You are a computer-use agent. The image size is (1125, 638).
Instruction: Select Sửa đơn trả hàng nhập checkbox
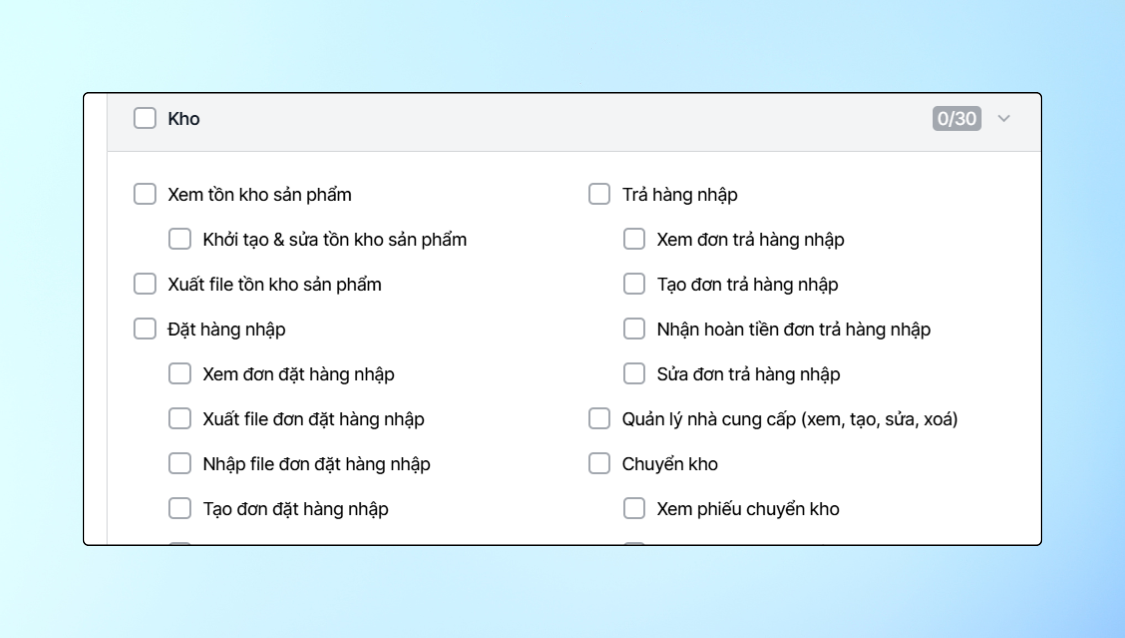tap(634, 374)
